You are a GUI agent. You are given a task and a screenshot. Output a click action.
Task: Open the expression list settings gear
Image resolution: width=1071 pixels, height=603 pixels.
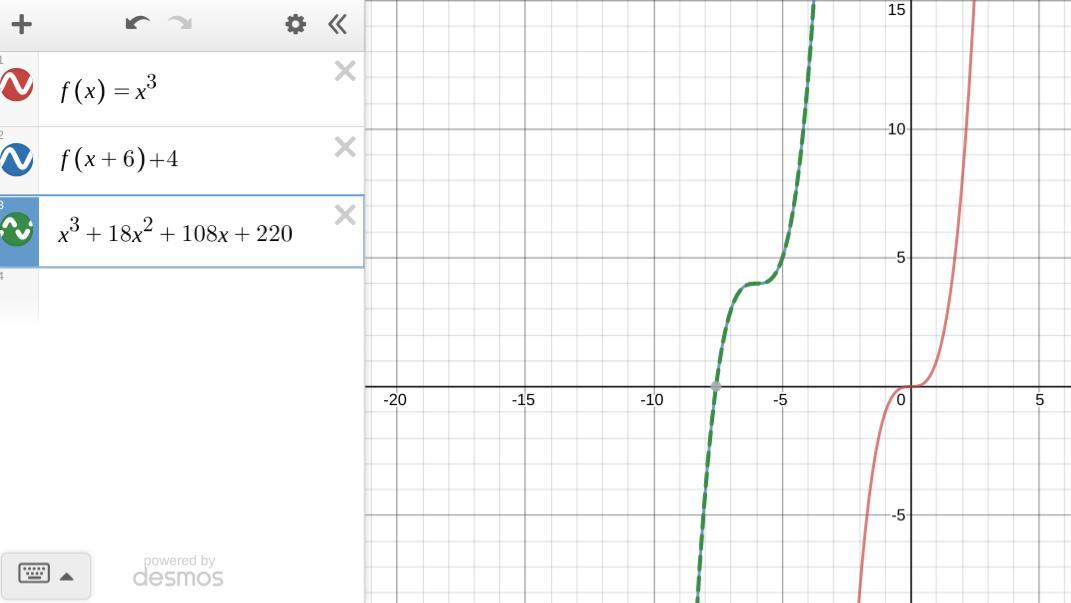[295, 25]
